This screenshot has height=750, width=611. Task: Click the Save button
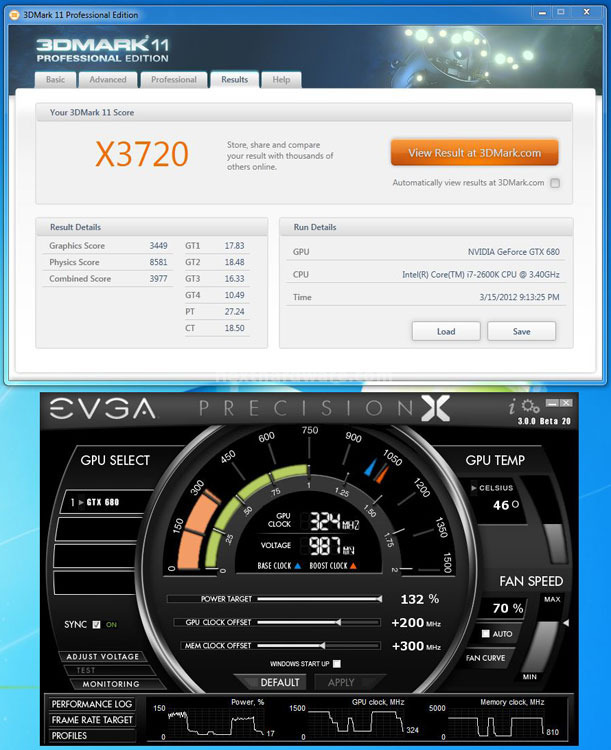[522, 331]
